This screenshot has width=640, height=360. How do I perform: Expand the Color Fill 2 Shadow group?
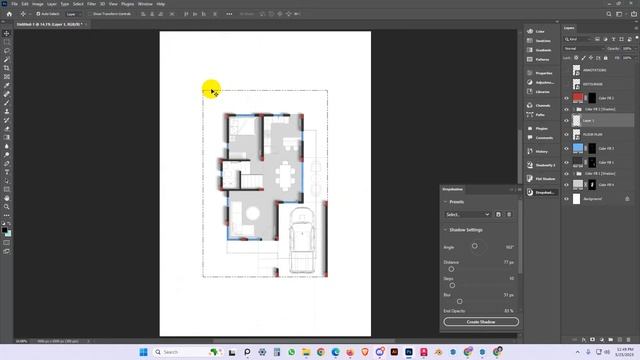click(x=573, y=109)
